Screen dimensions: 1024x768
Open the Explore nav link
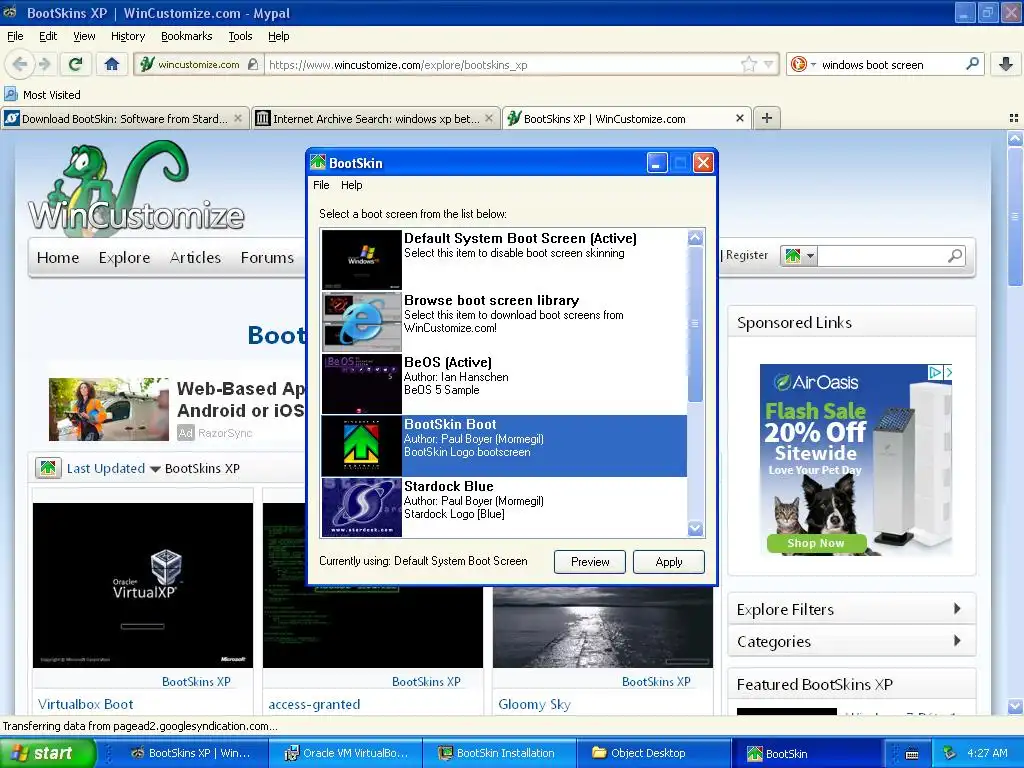[x=124, y=257]
